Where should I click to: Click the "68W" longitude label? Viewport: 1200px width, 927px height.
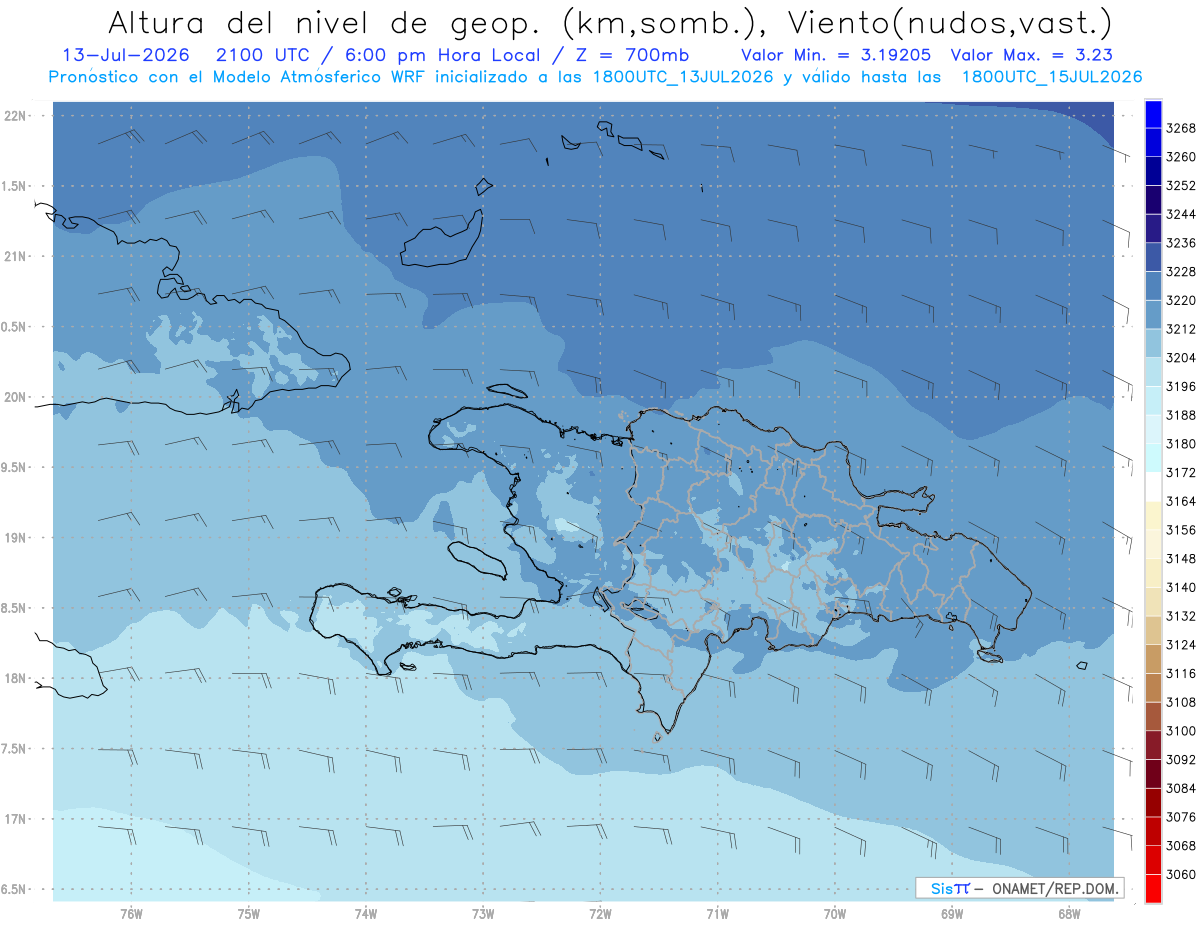[1069, 913]
